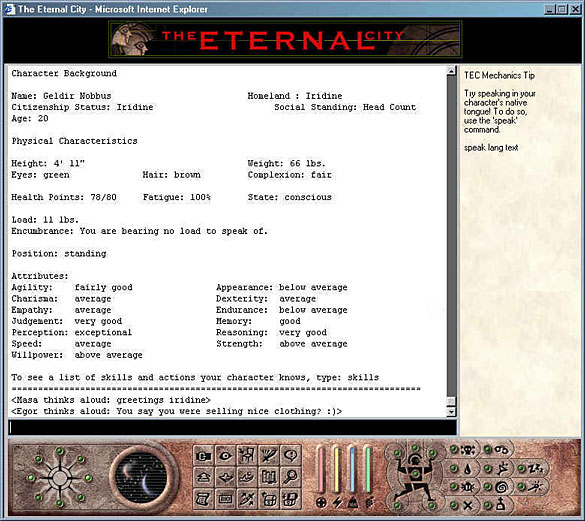Click the treasure chest icon

click(x=269, y=499)
